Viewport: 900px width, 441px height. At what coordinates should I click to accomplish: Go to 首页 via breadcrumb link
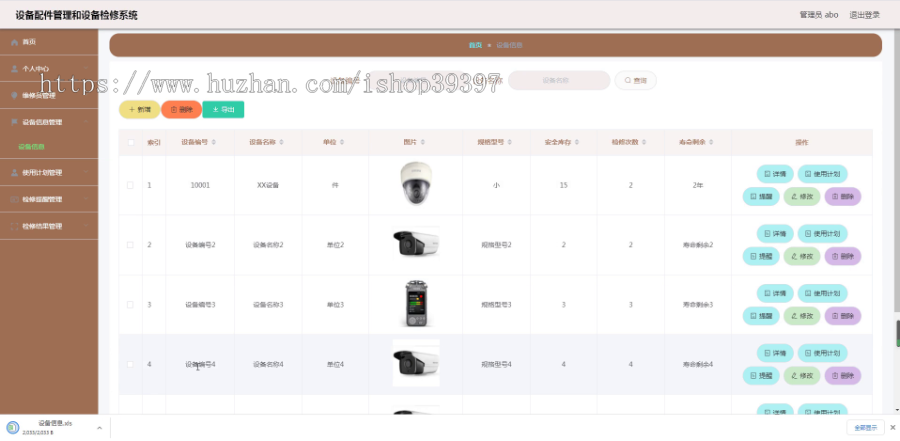(475, 45)
